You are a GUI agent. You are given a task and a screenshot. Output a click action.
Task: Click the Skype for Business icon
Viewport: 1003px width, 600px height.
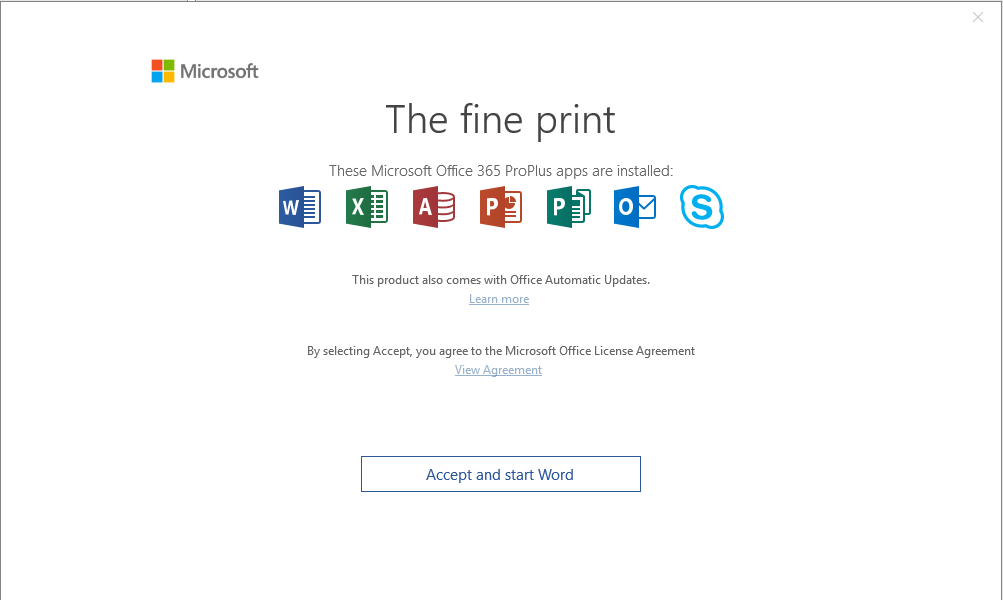coord(702,208)
